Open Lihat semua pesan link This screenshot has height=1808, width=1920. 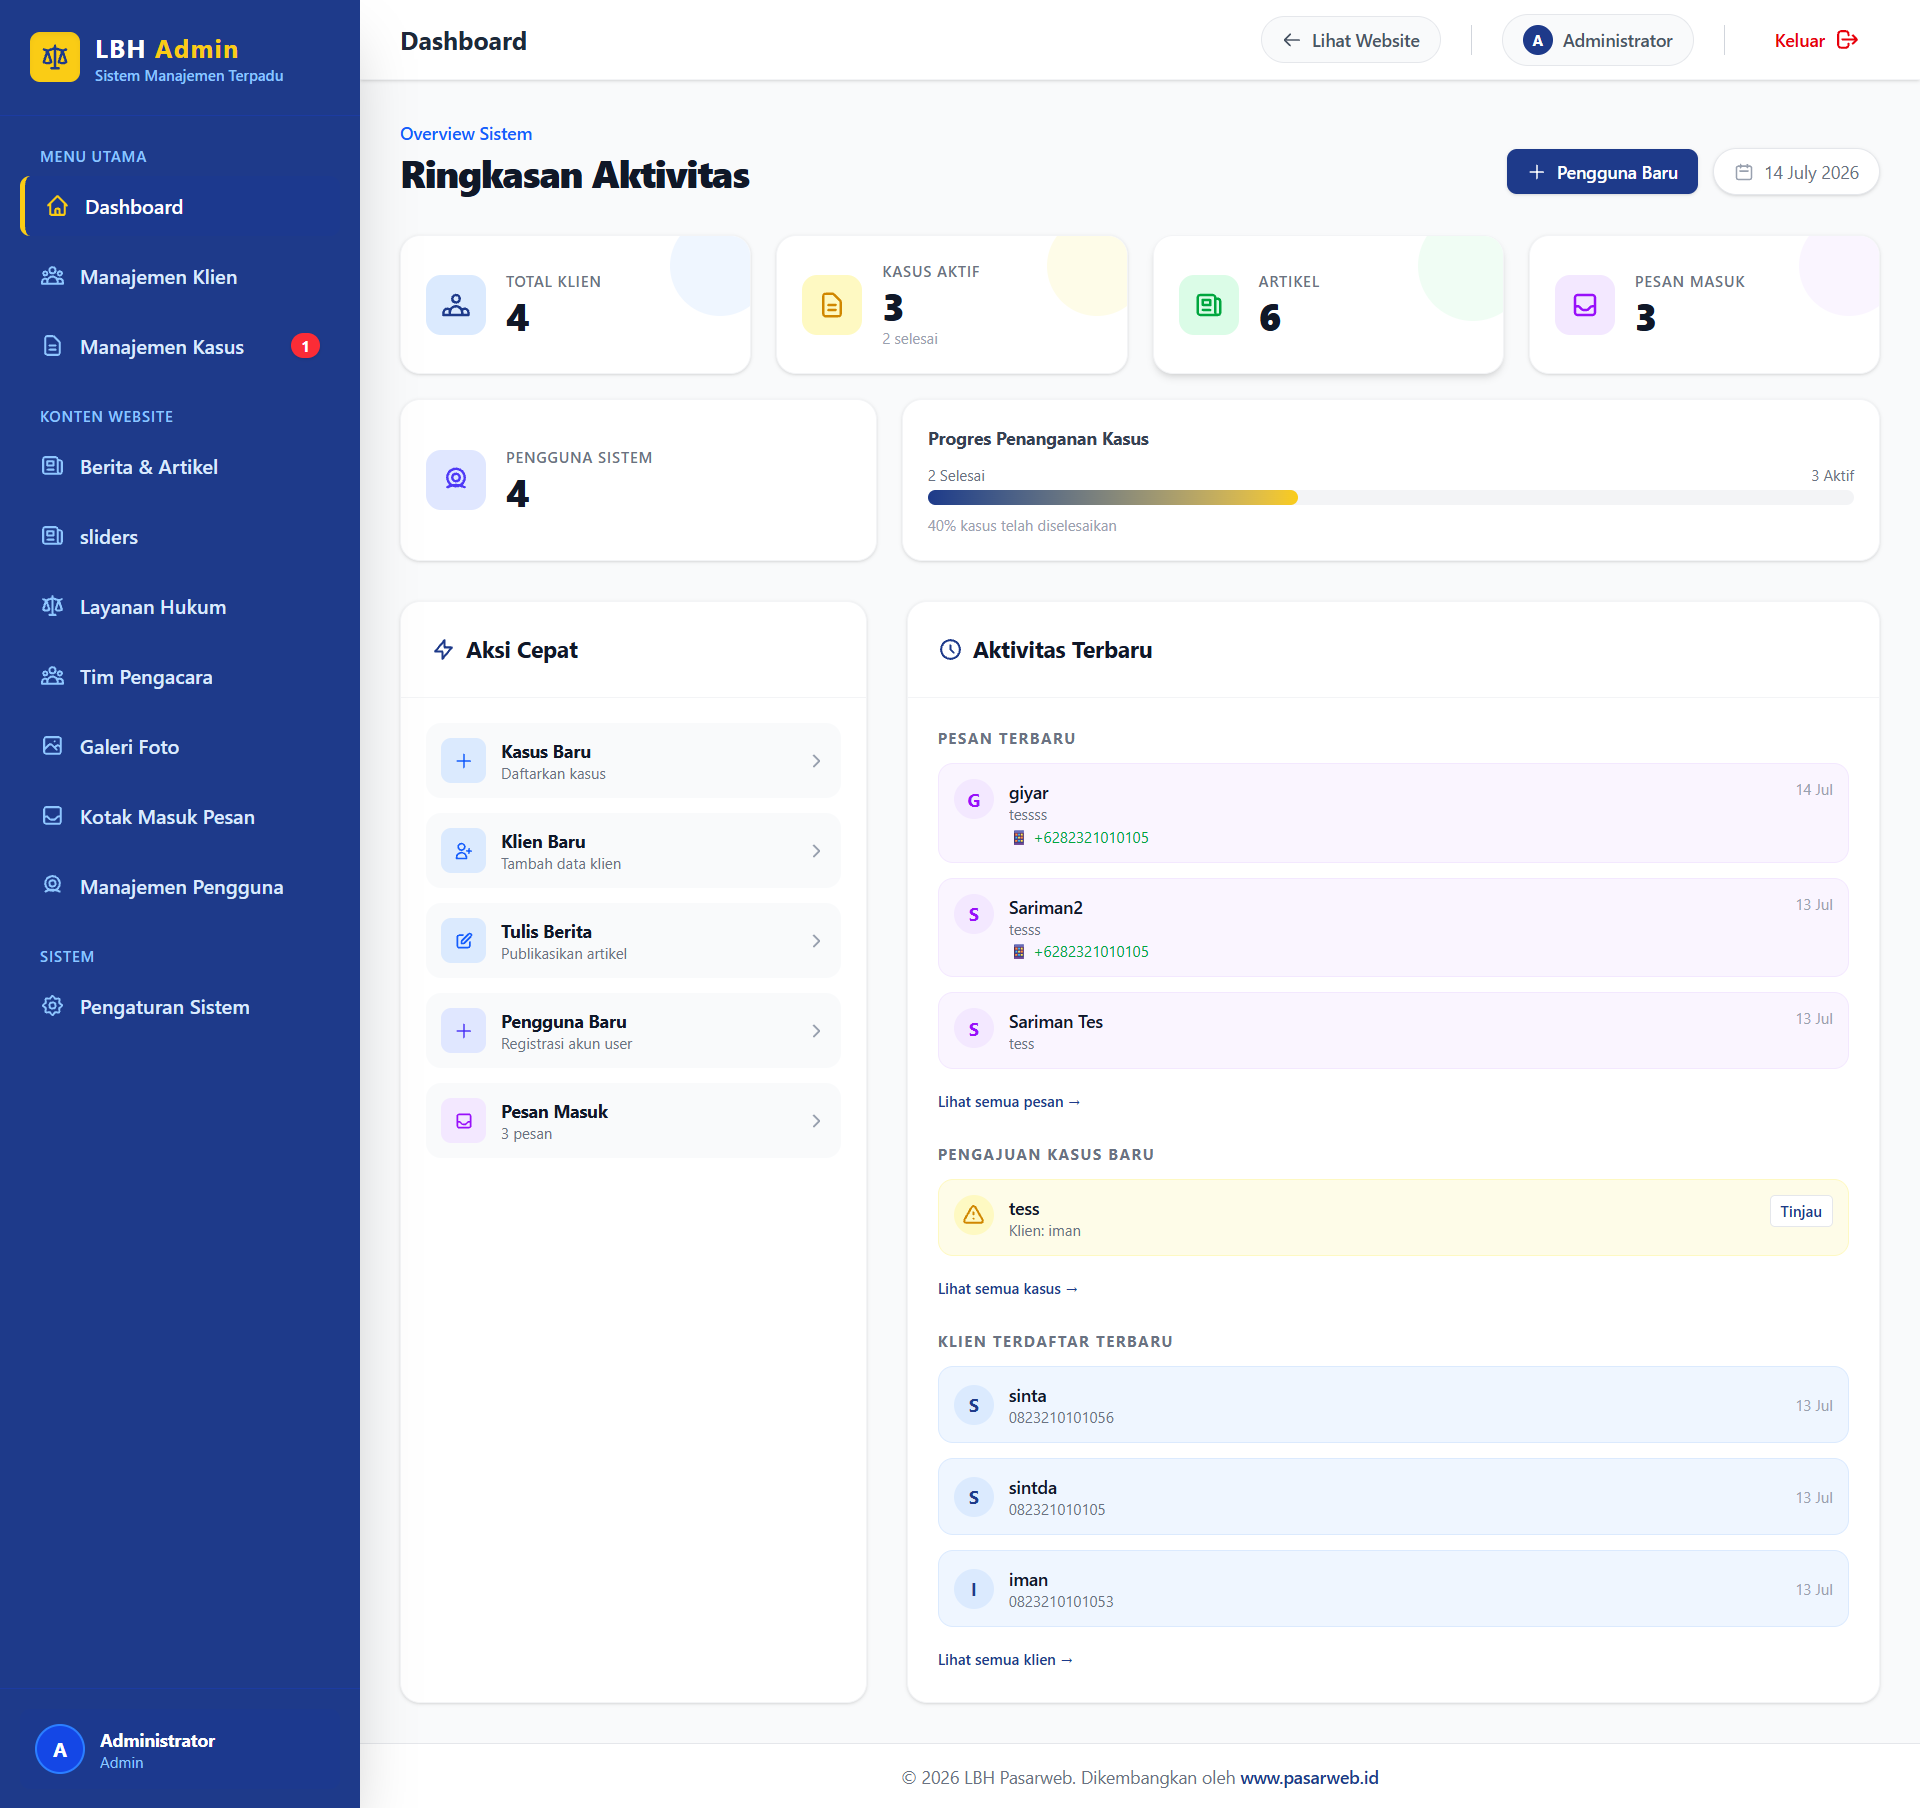tap(1008, 1101)
